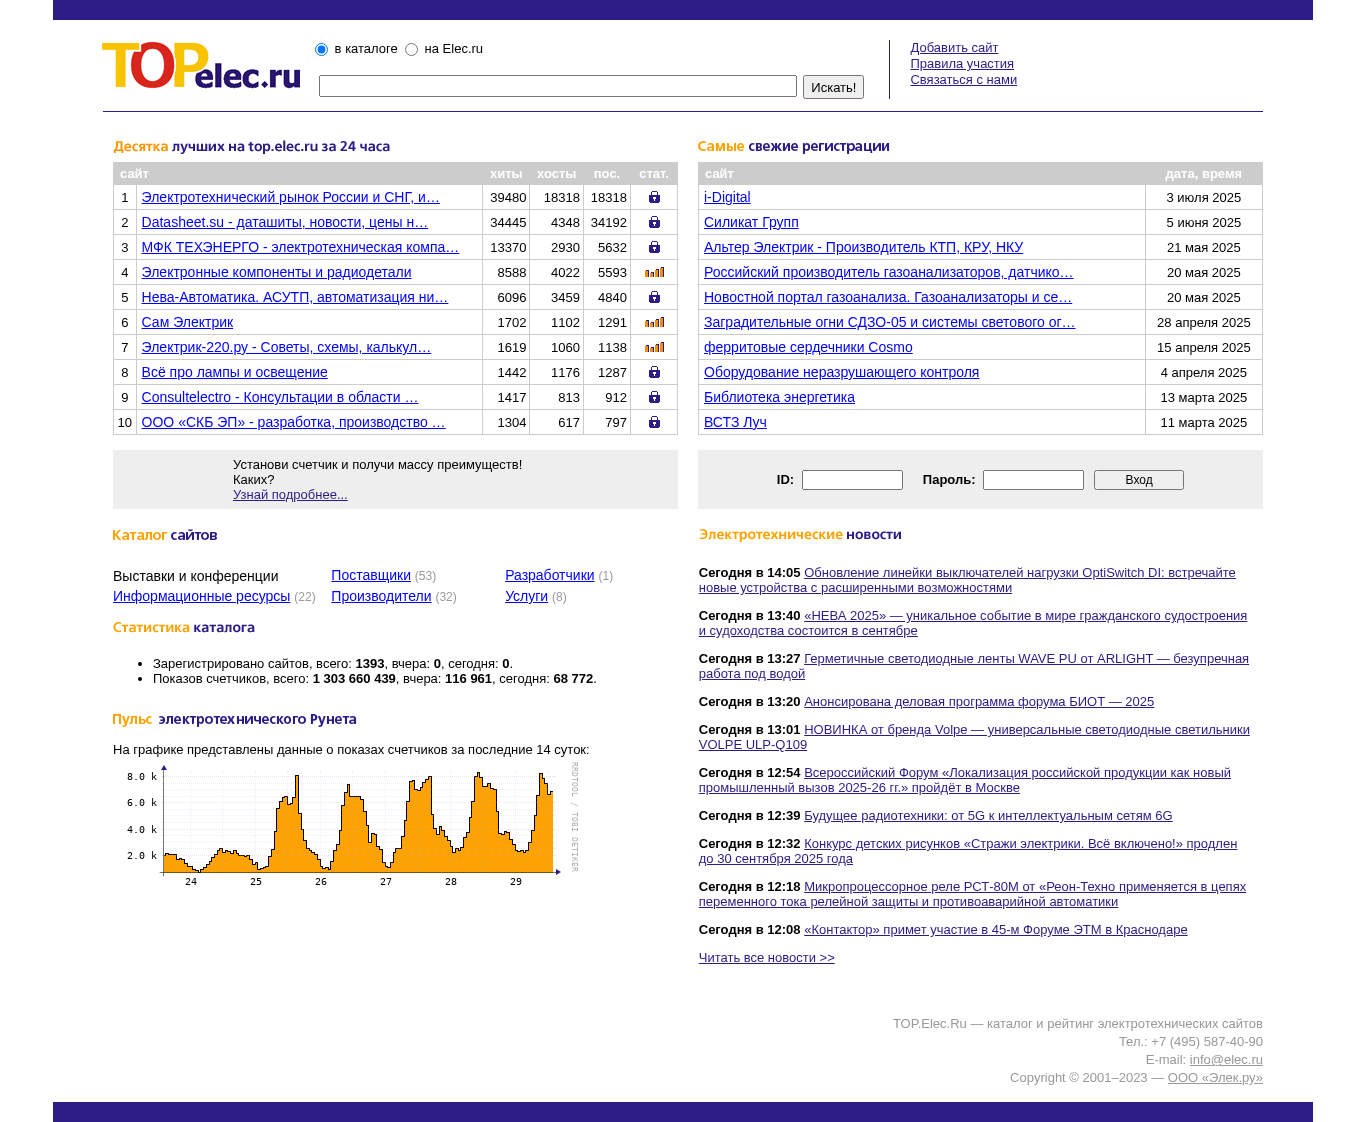Open catalog category «Услуги»
Screen dimensions: 1366x1122
pyautogui.click(x=526, y=596)
